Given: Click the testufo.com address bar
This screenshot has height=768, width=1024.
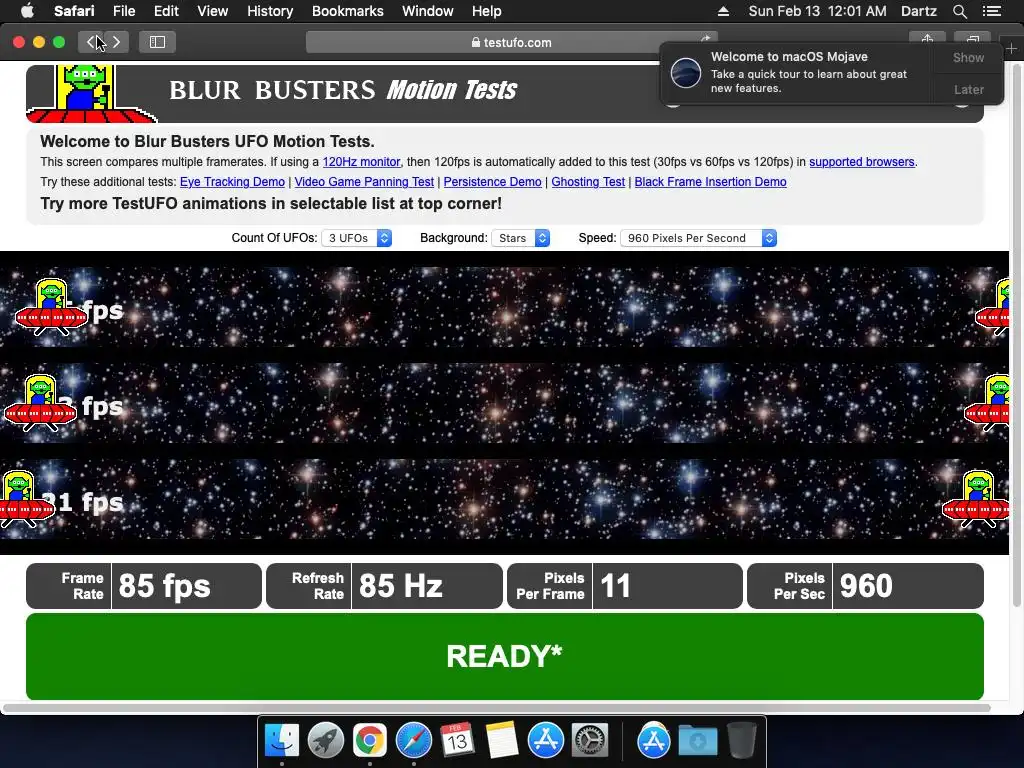Looking at the screenshot, I should pos(511,42).
